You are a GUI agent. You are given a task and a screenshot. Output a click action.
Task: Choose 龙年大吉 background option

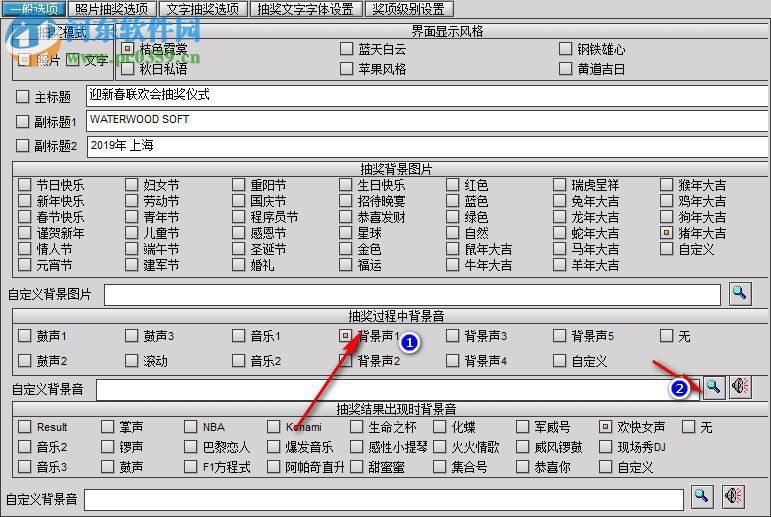coord(560,217)
